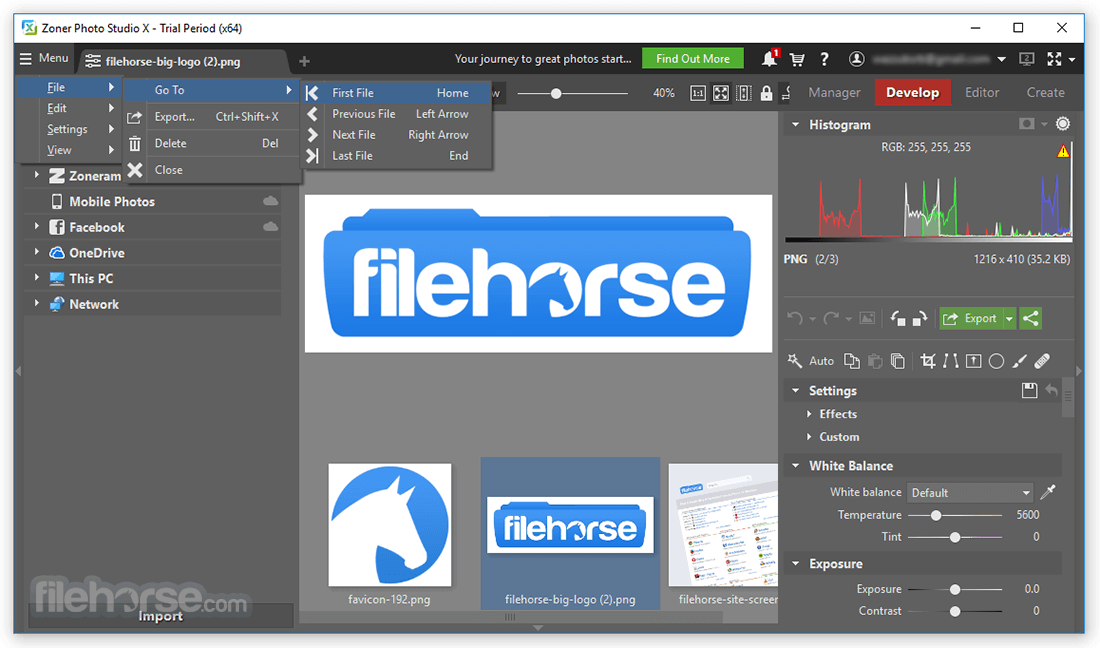Image resolution: width=1100 pixels, height=648 pixels.
Task: Set zoom to 1:1 actual size
Action: point(697,93)
